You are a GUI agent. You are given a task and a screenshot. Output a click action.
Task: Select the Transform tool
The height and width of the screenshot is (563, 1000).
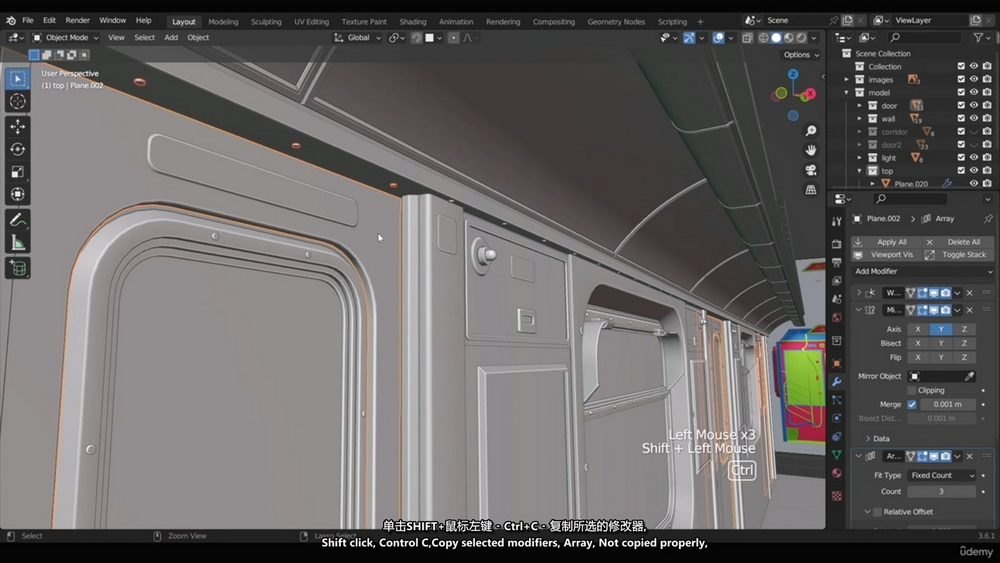pos(17,194)
